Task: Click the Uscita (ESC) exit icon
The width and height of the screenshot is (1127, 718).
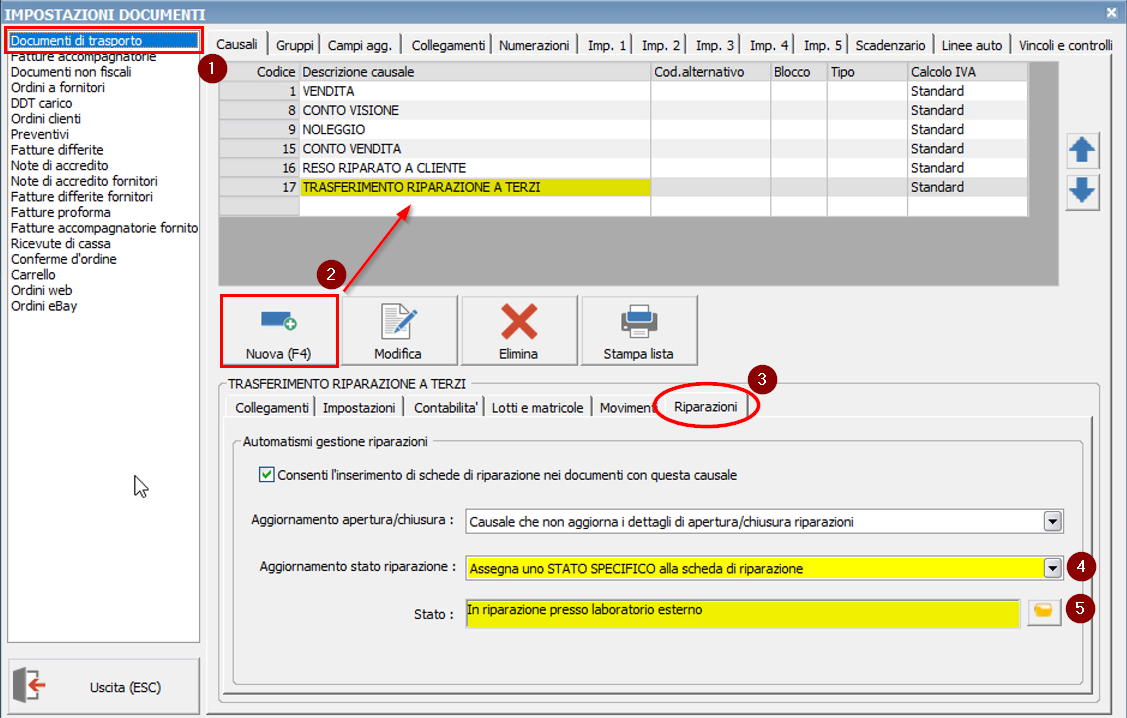Action: (x=30, y=686)
